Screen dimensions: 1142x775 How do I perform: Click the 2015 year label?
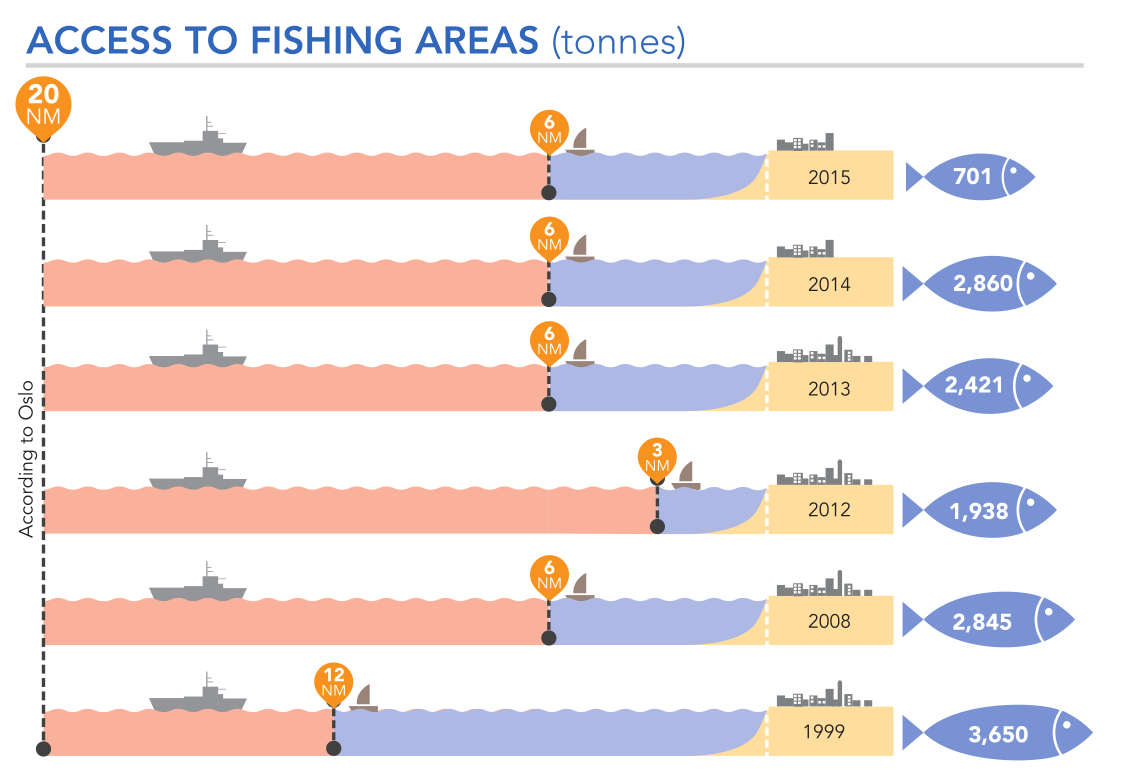[x=829, y=178]
